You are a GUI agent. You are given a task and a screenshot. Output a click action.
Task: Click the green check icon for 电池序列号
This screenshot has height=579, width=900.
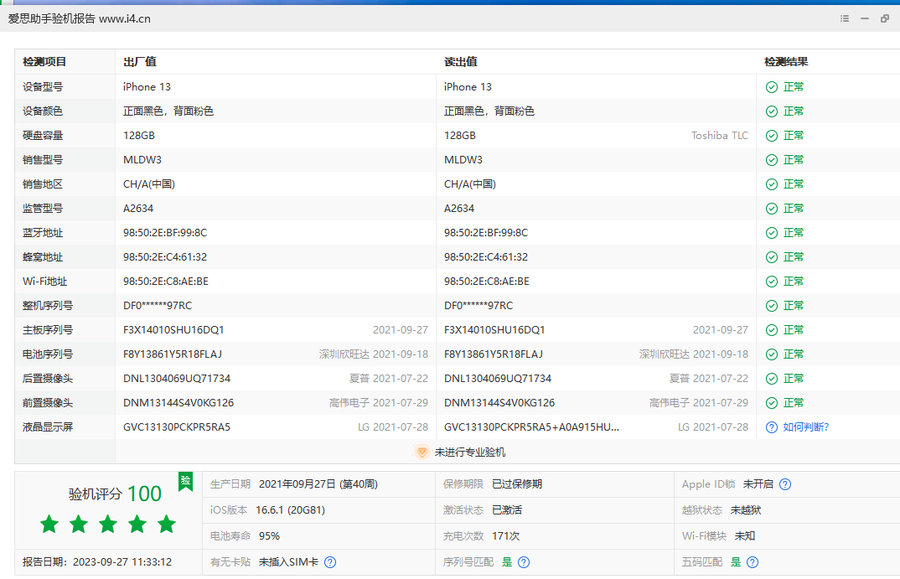771,354
